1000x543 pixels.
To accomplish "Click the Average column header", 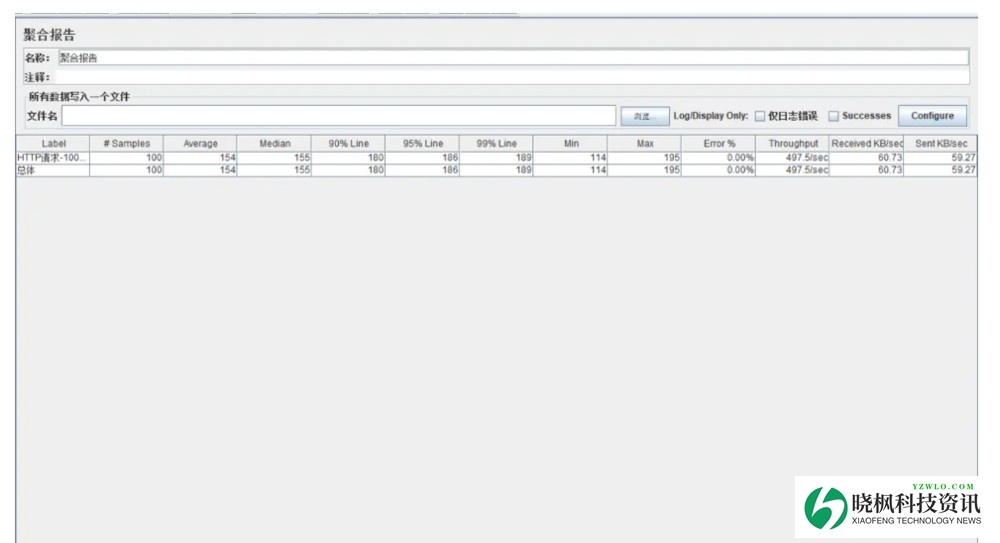I will click(200, 144).
